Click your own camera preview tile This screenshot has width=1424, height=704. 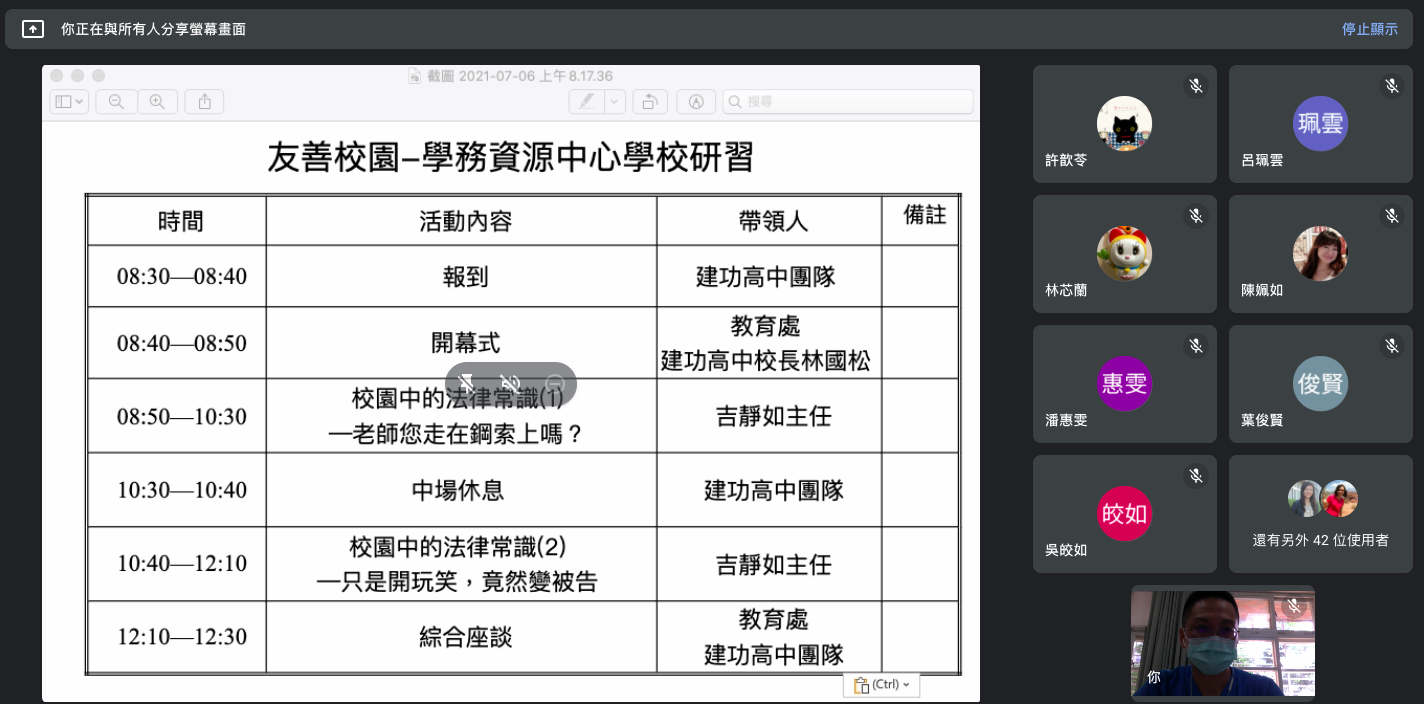[x=1222, y=641]
